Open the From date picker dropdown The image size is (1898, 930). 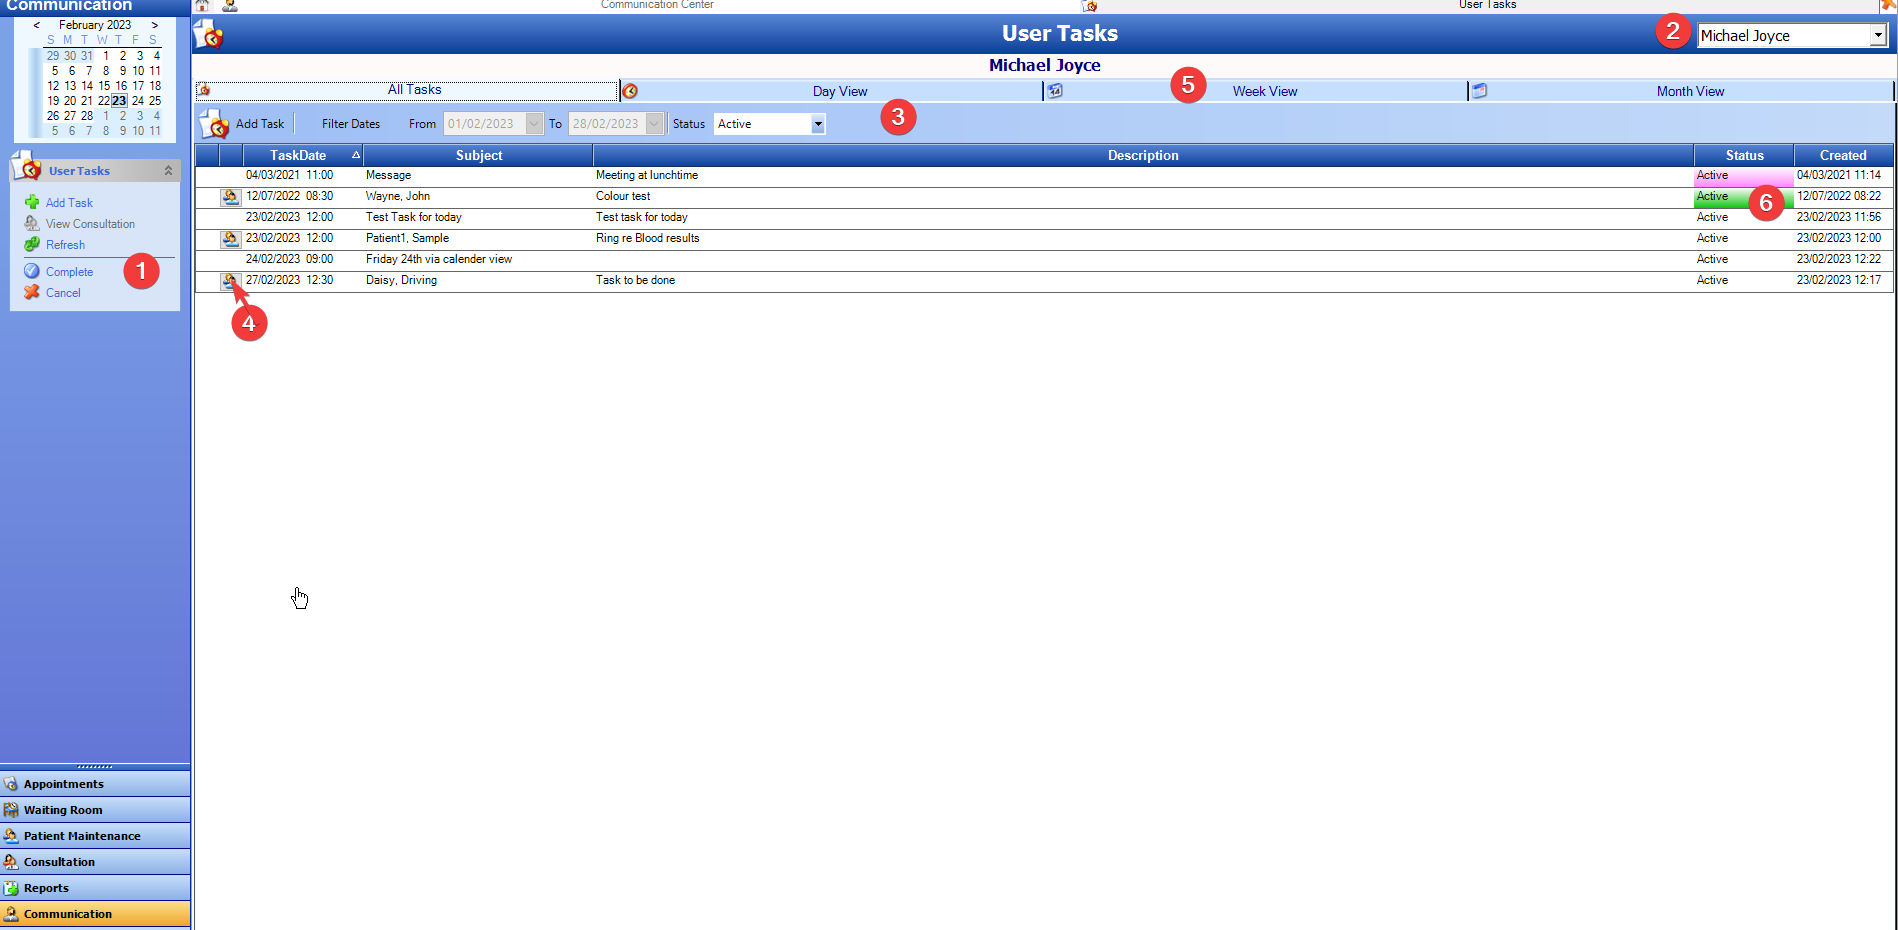(534, 124)
